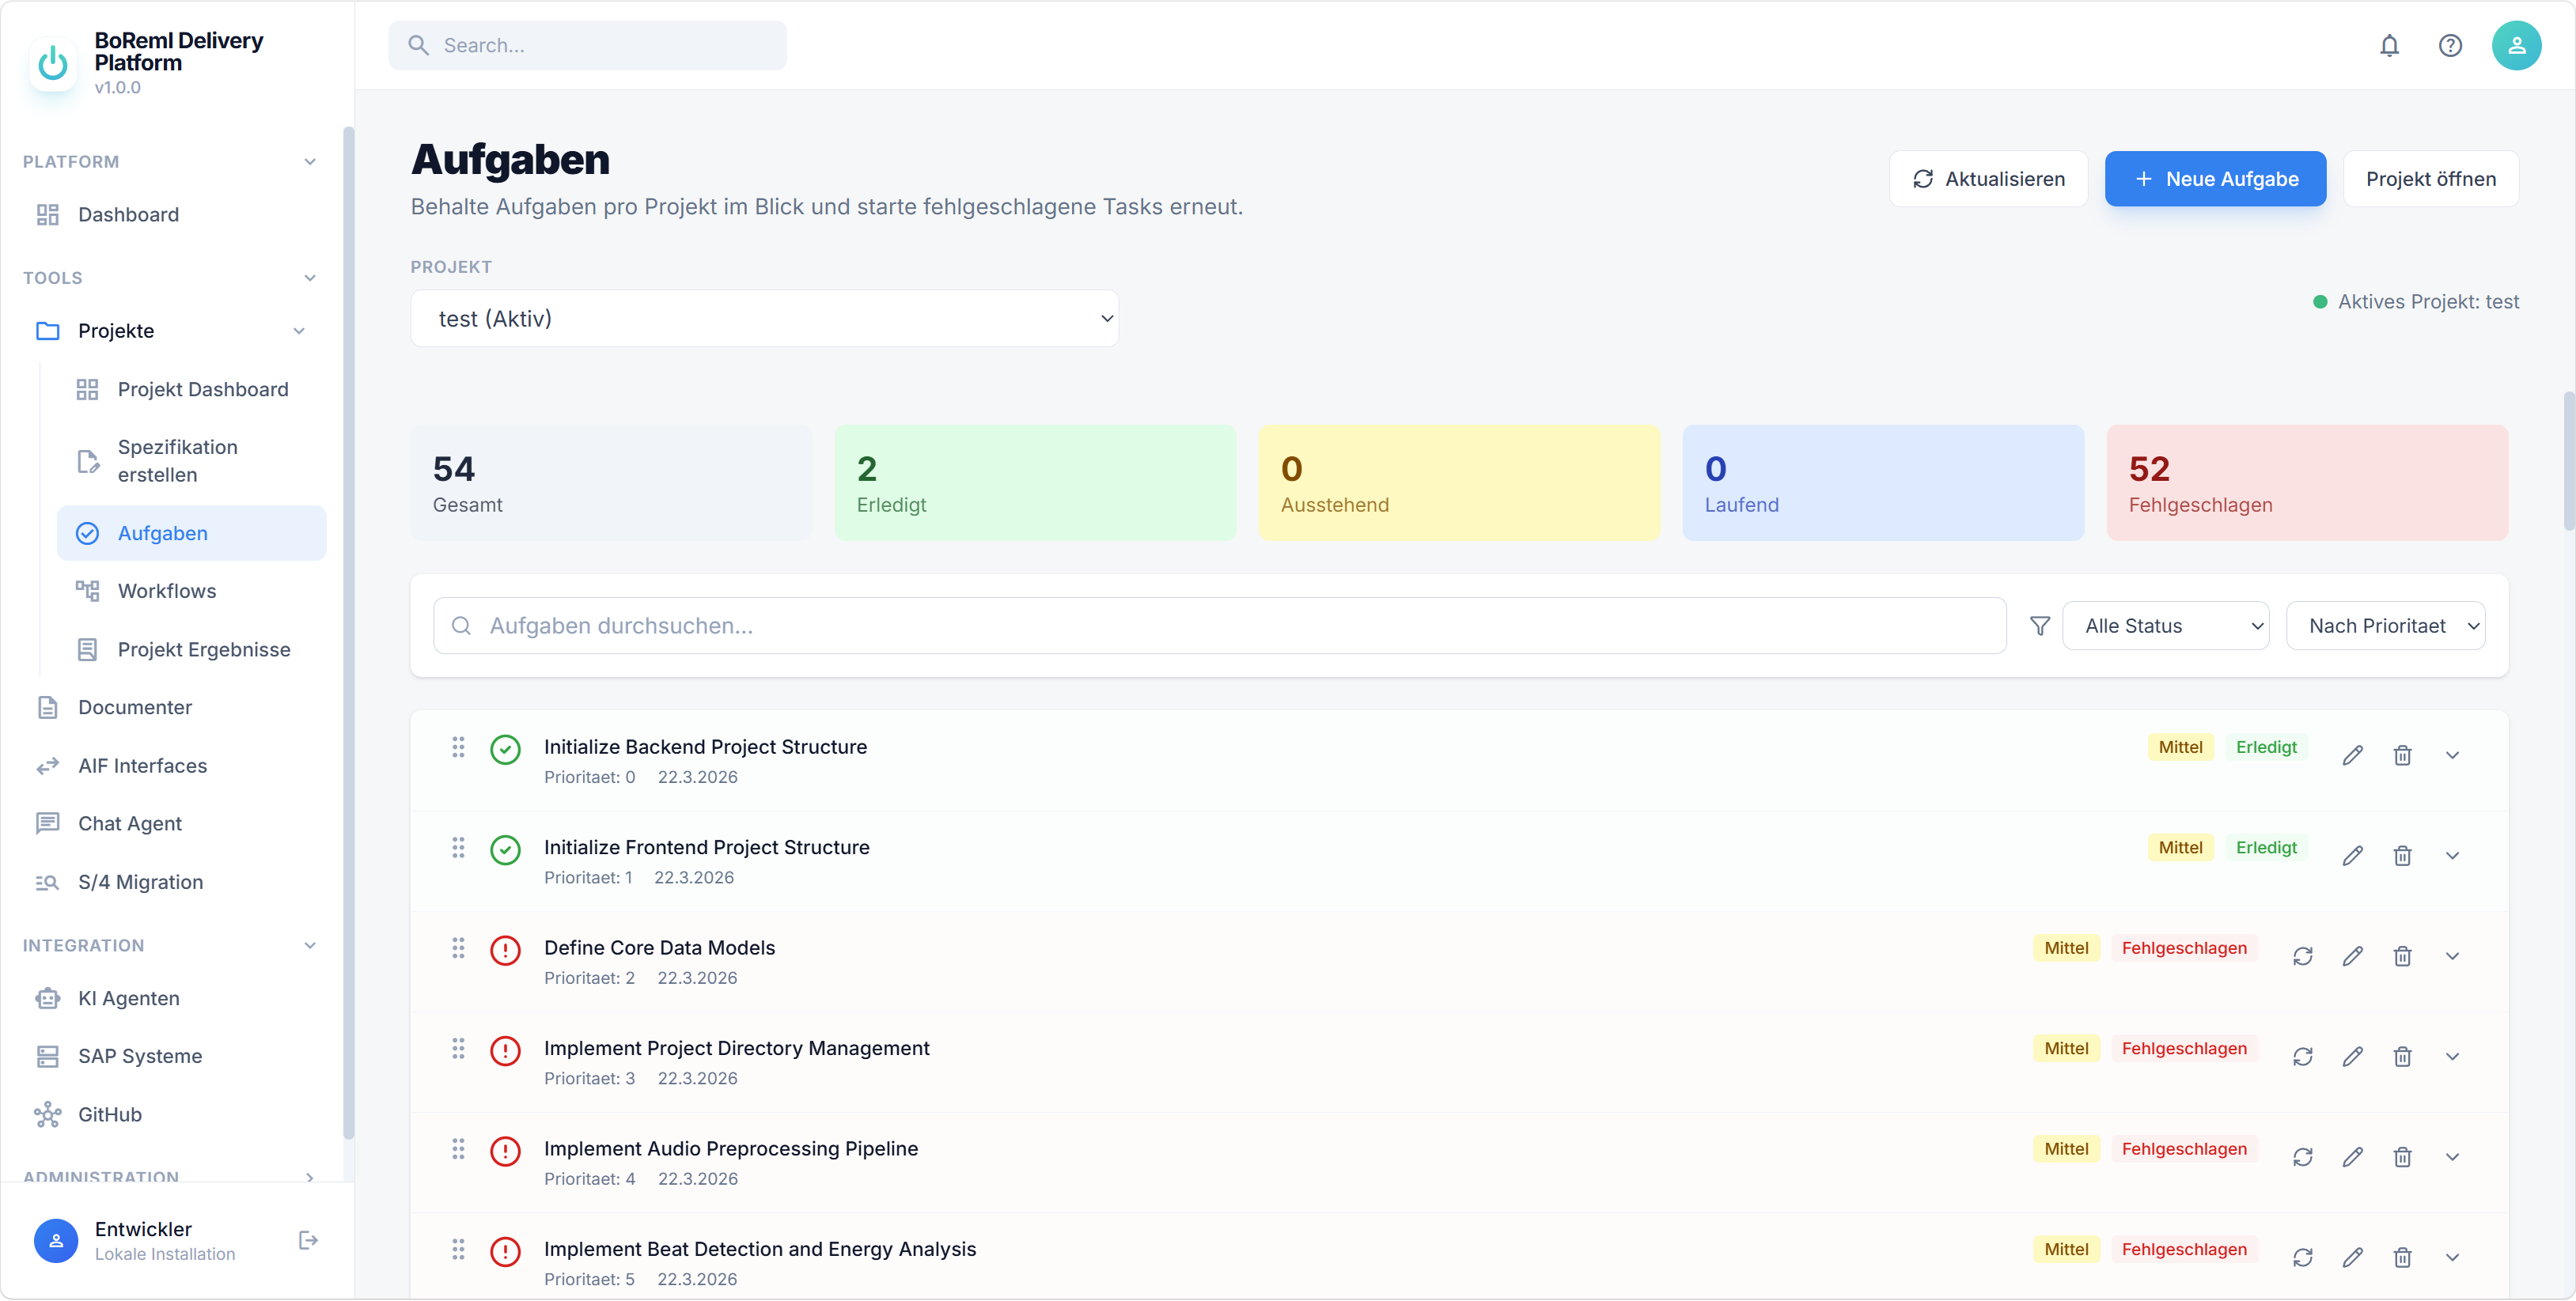Edit Implement Audio Preprocessing Pipeline task
The width and height of the screenshot is (2576, 1301).
tap(2352, 1157)
